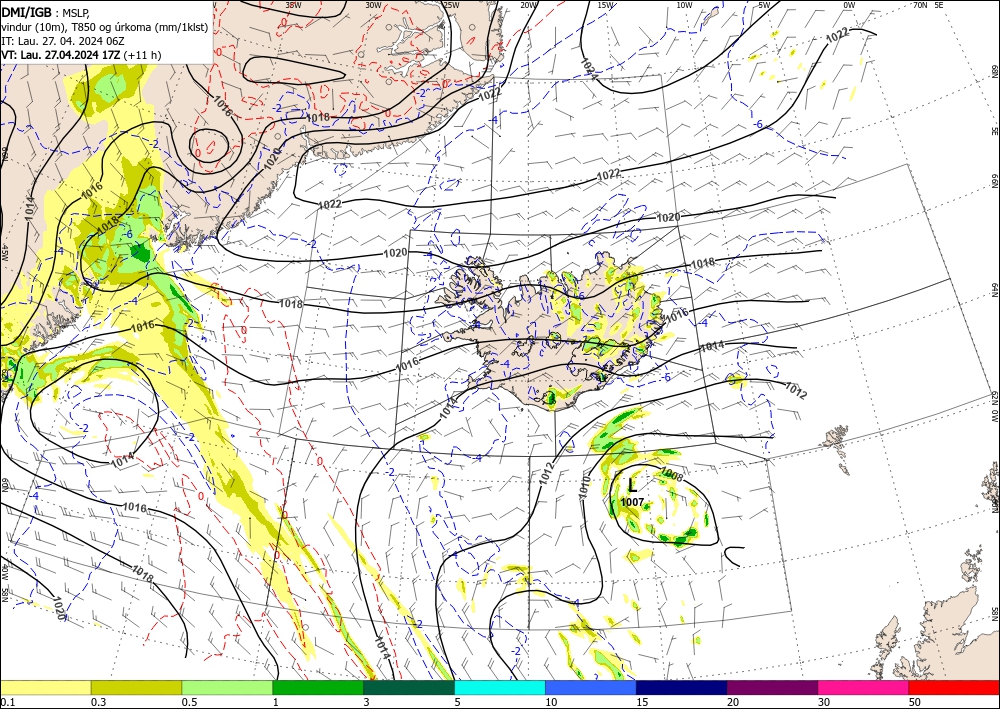Choose the bright blue 10–15 legend swatch

[591, 687]
